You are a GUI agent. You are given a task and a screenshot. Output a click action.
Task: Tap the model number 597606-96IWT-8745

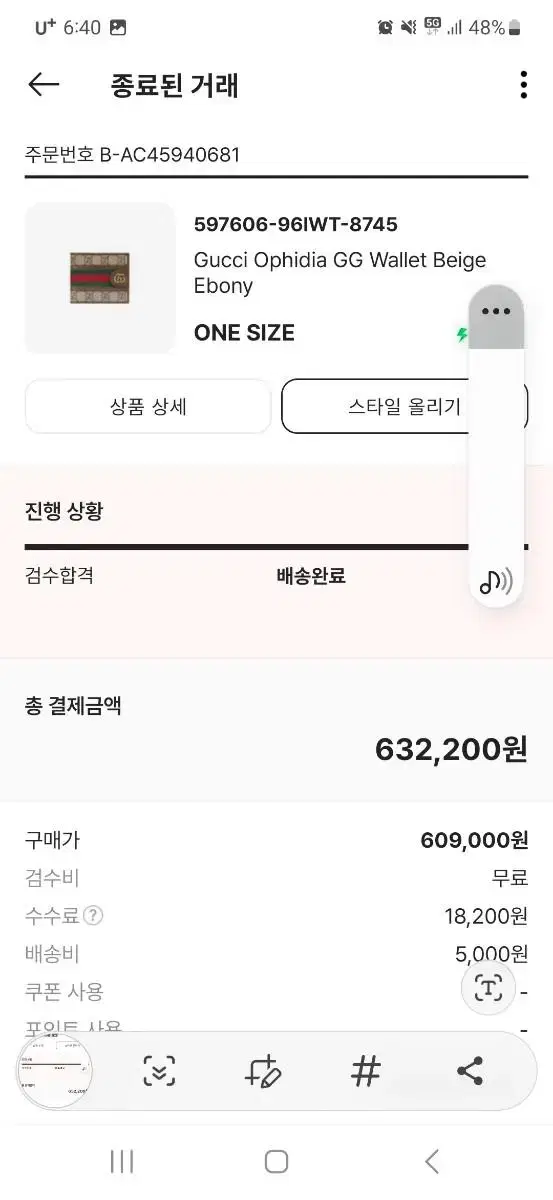pyautogui.click(x=296, y=224)
